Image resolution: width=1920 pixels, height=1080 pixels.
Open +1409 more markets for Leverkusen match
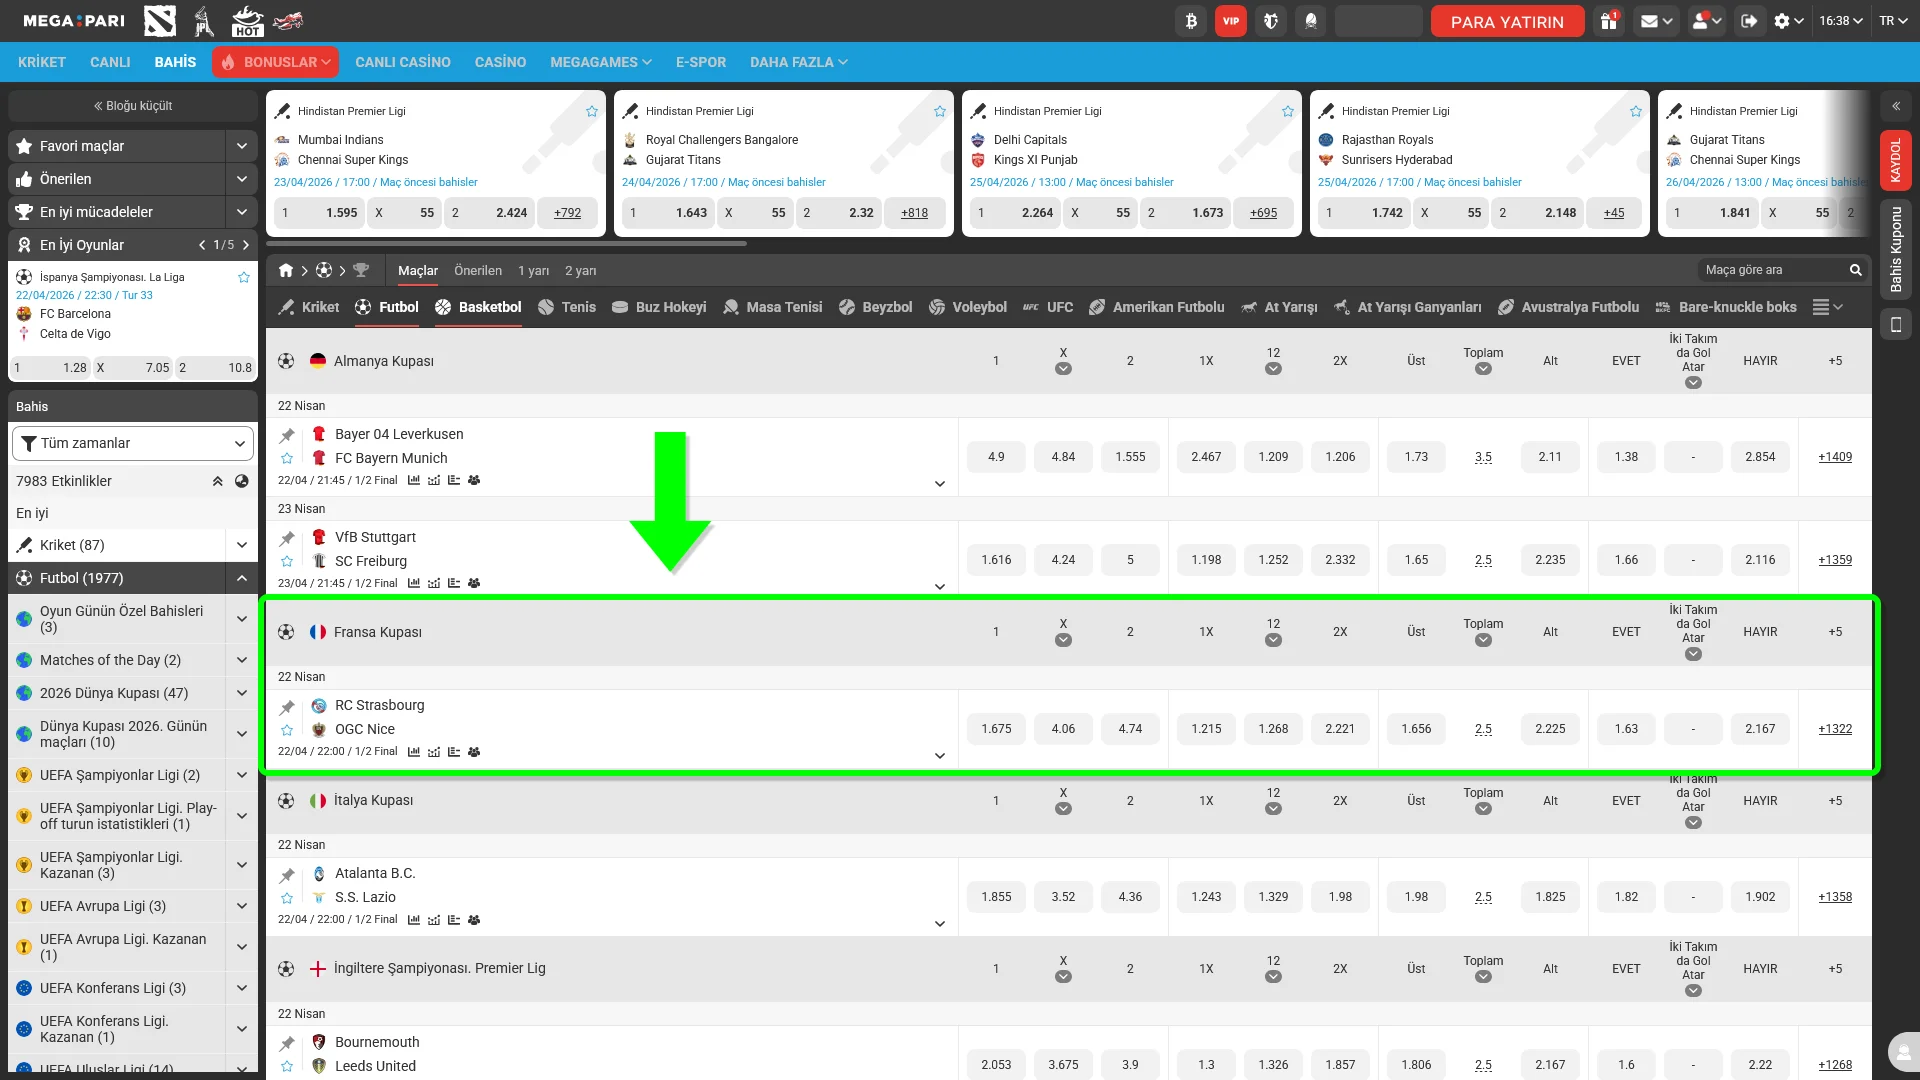click(x=1835, y=457)
